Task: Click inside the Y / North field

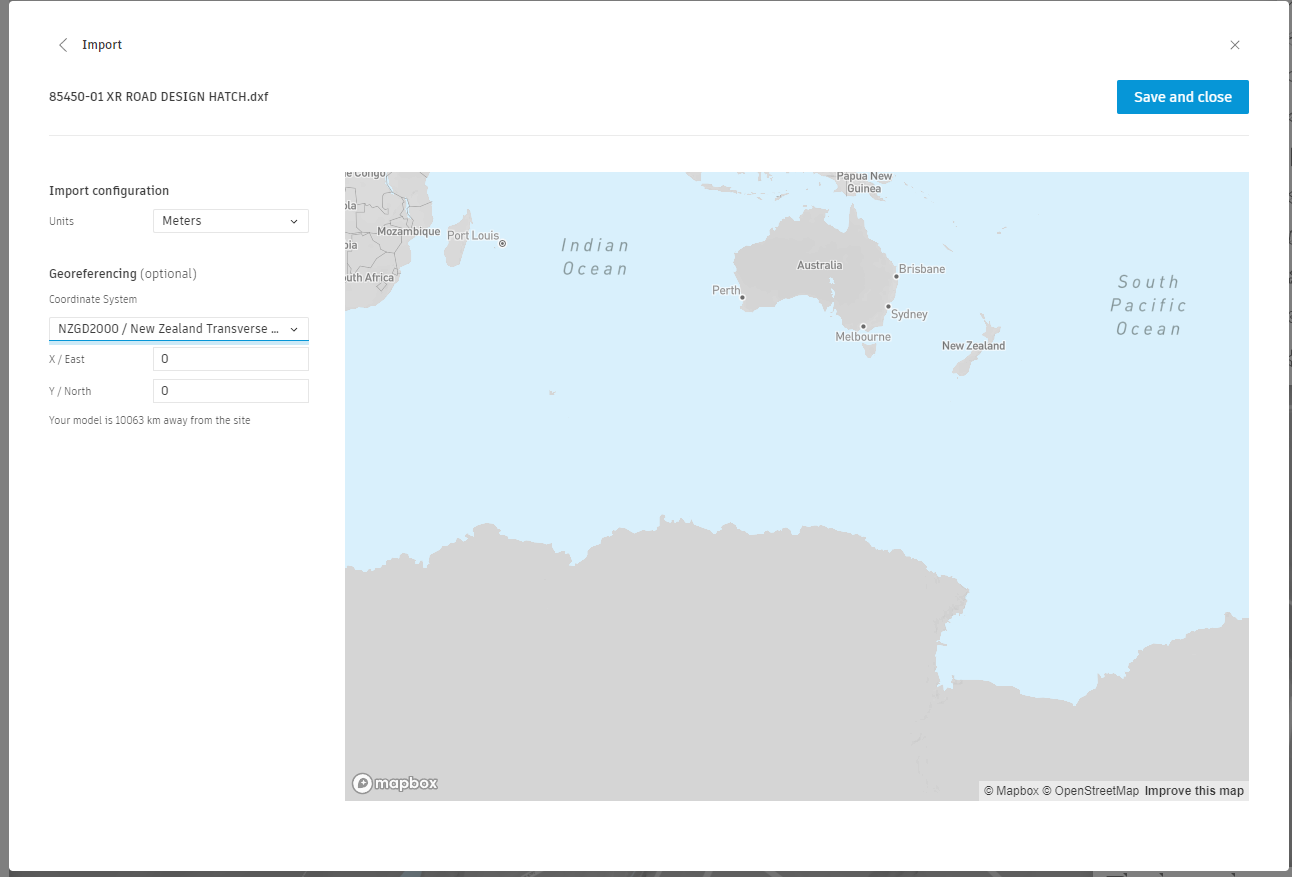Action: tap(230, 391)
